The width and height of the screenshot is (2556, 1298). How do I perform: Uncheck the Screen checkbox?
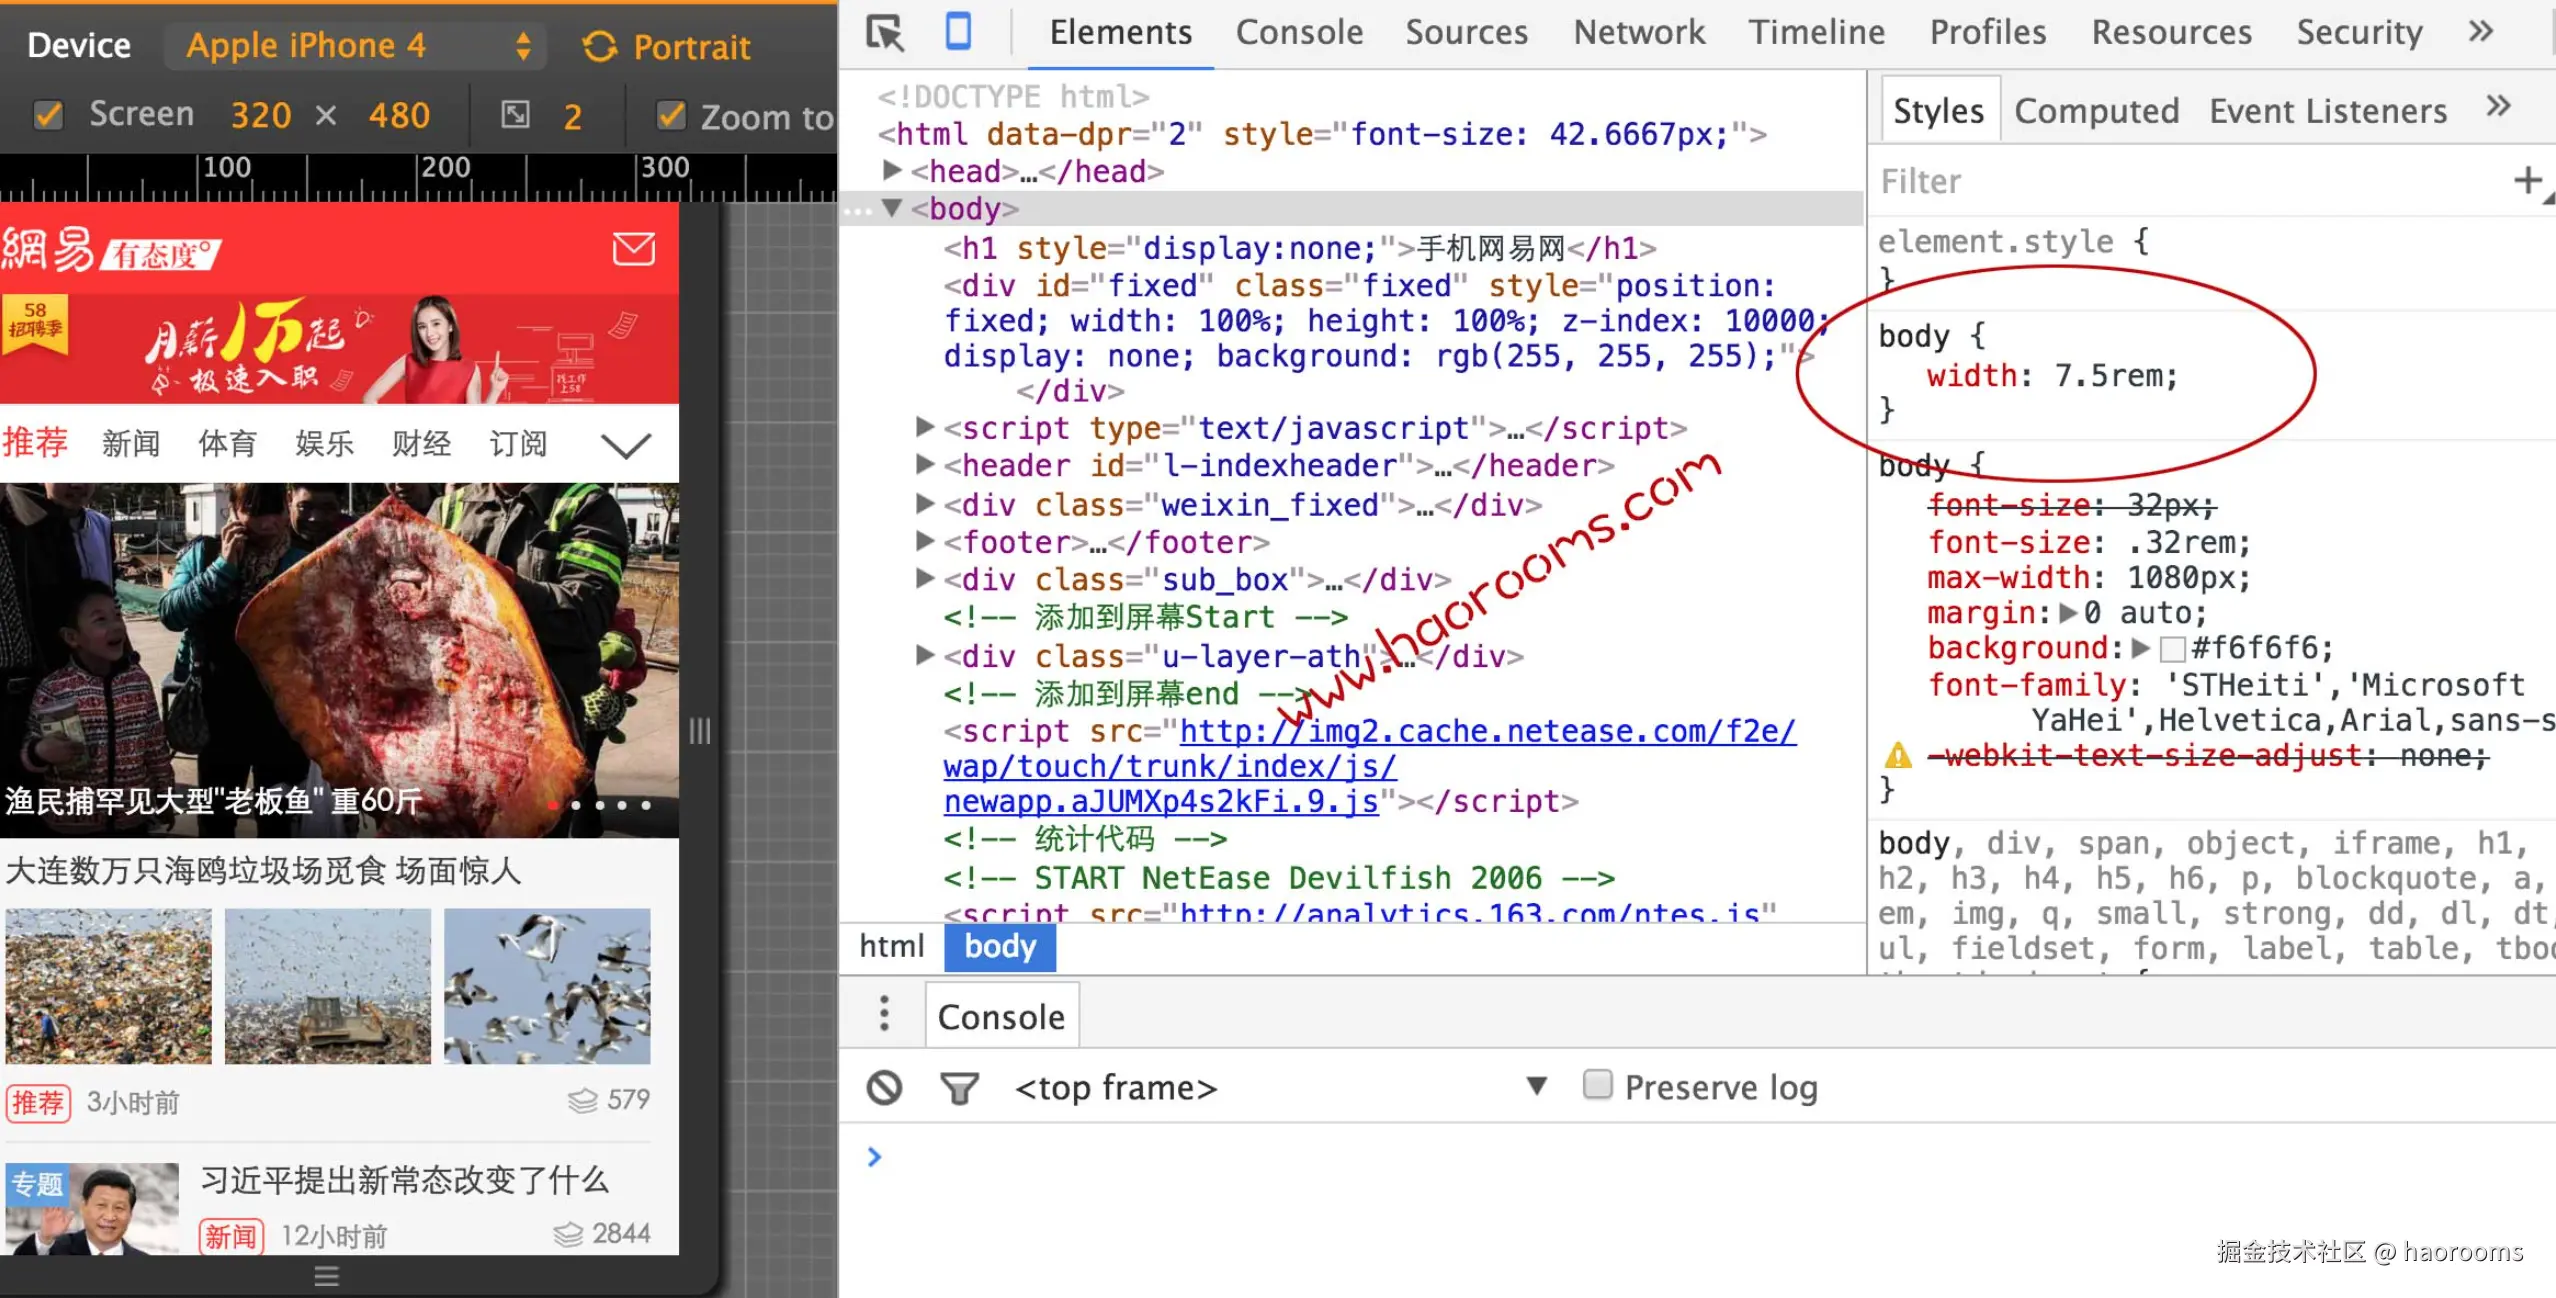click(48, 115)
